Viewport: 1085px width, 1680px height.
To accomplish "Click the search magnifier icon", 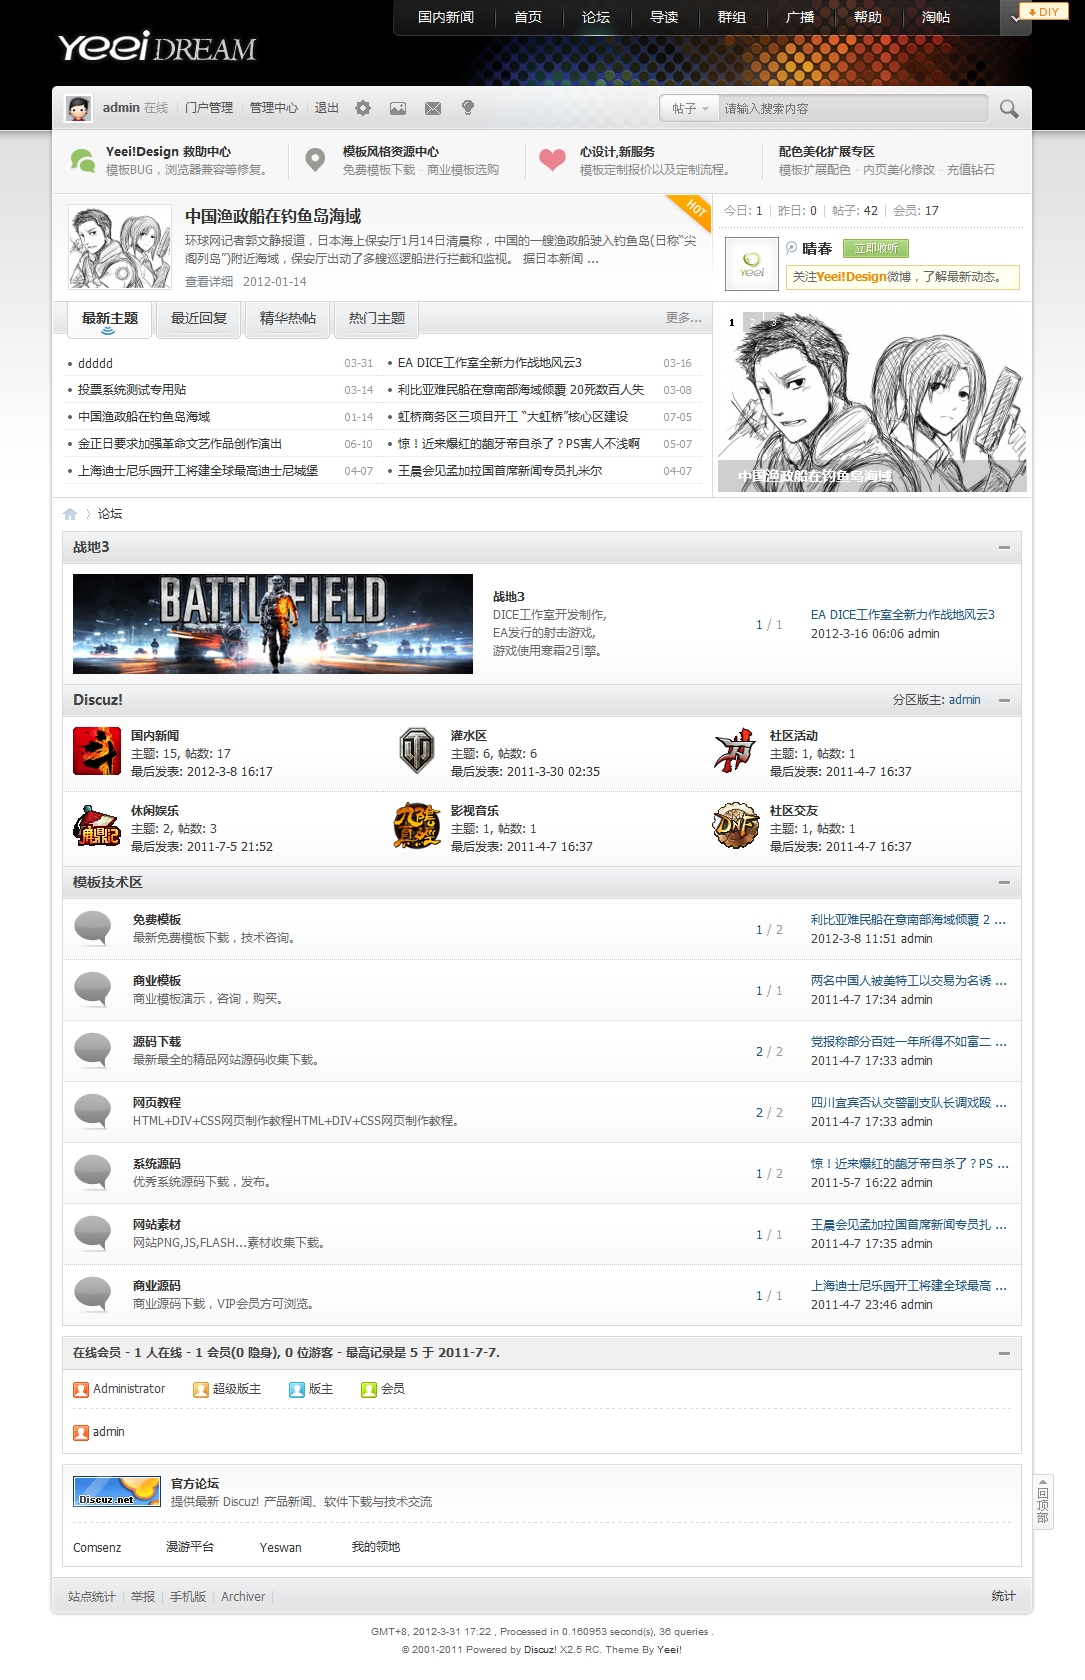I will coord(1009,108).
